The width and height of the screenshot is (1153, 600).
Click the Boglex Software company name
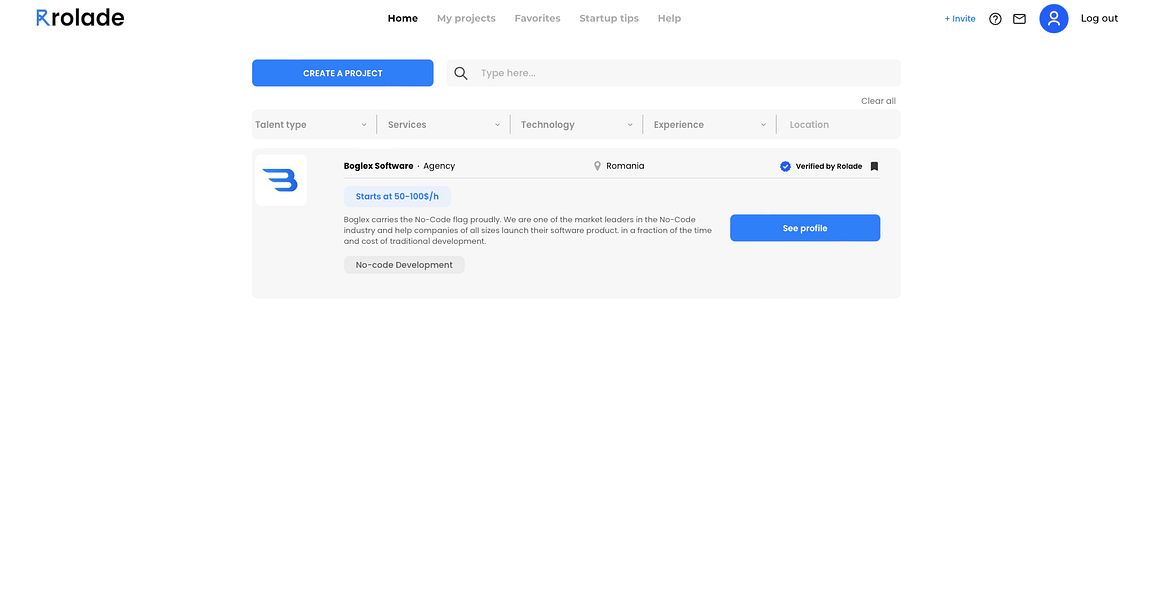click(378, 166)
